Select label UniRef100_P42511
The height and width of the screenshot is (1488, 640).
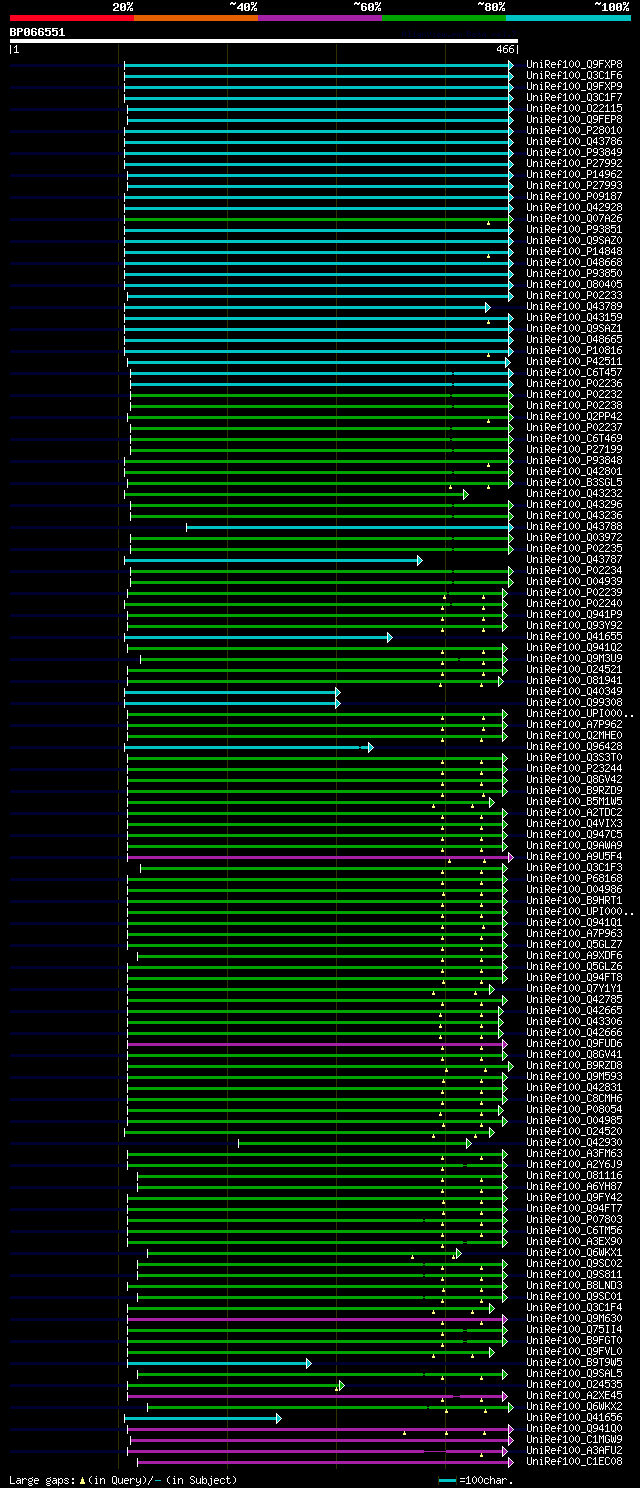click(574, 361)
